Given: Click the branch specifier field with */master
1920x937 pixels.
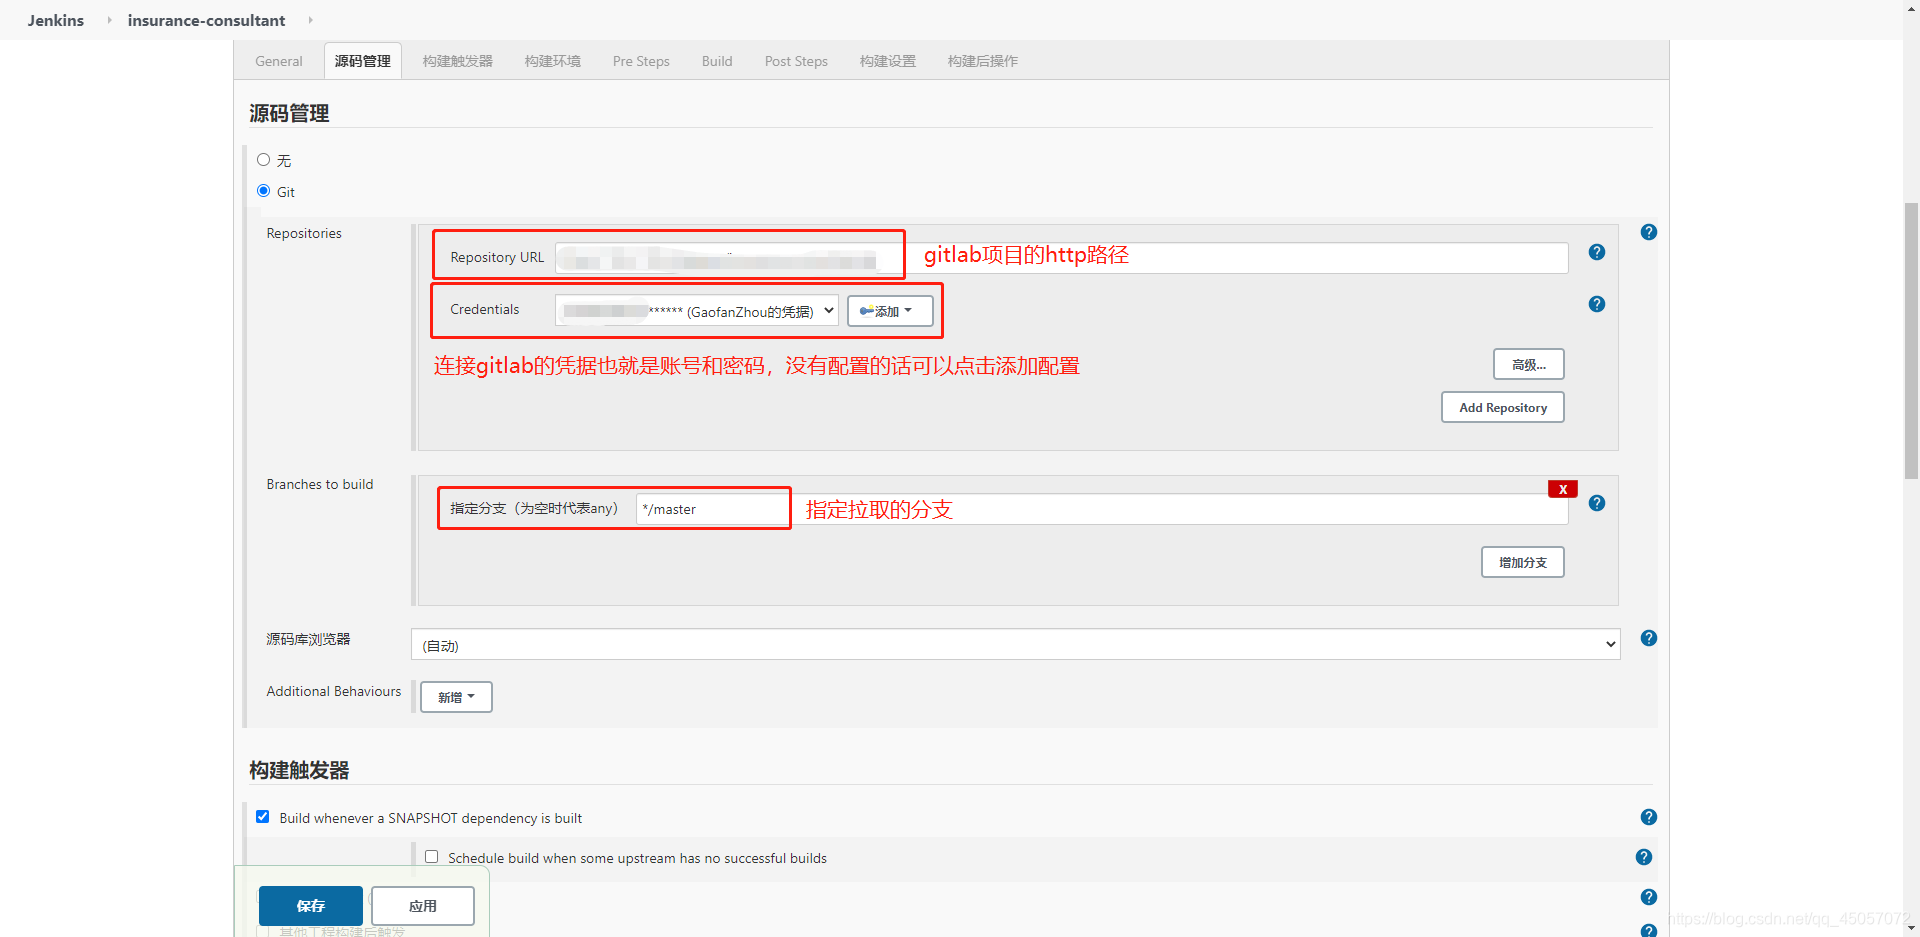Looking at the screenshot, I should (x=1102, y=509).
